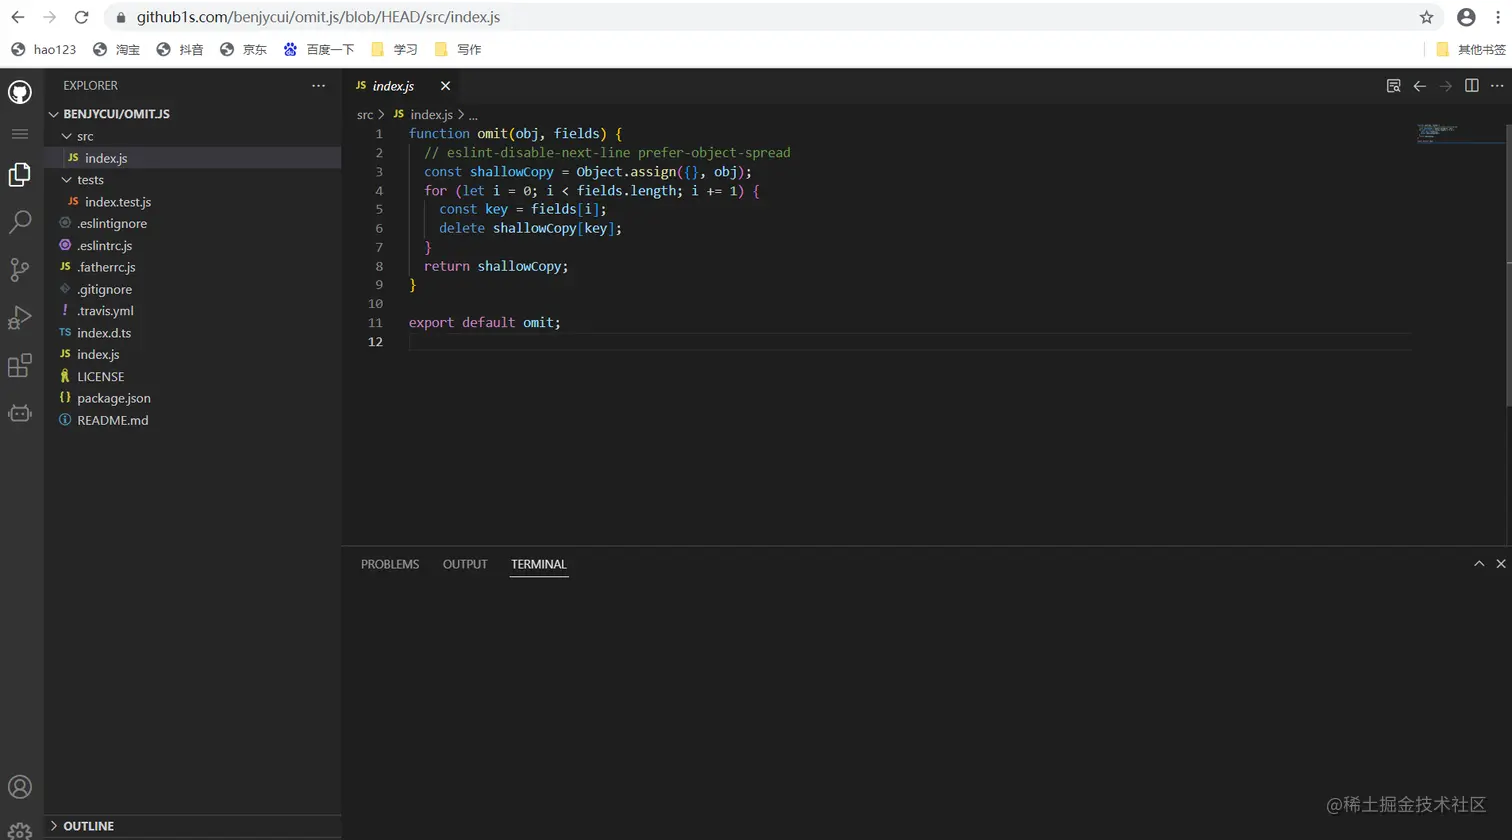Switch to the PROBLEMS panel tab
This screenshot has height=840, width=1512.
click(x=390, y=564)
